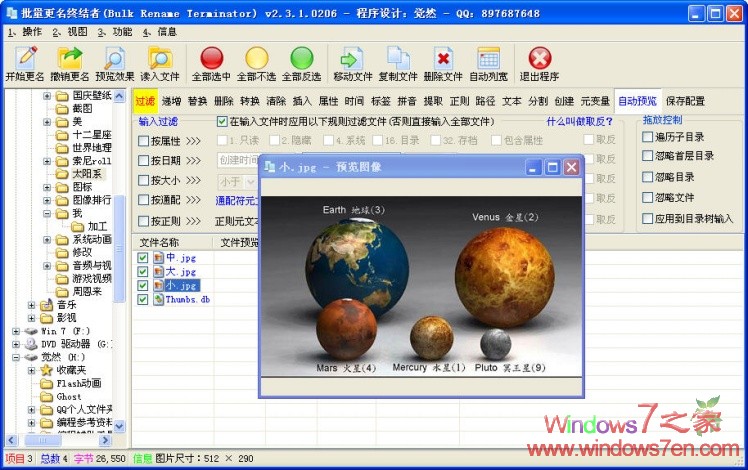748x470 pixels.
Task: Select the DVD 驱动器 (G:) drive
Action: pyautogui.click(x=76, y=344)
